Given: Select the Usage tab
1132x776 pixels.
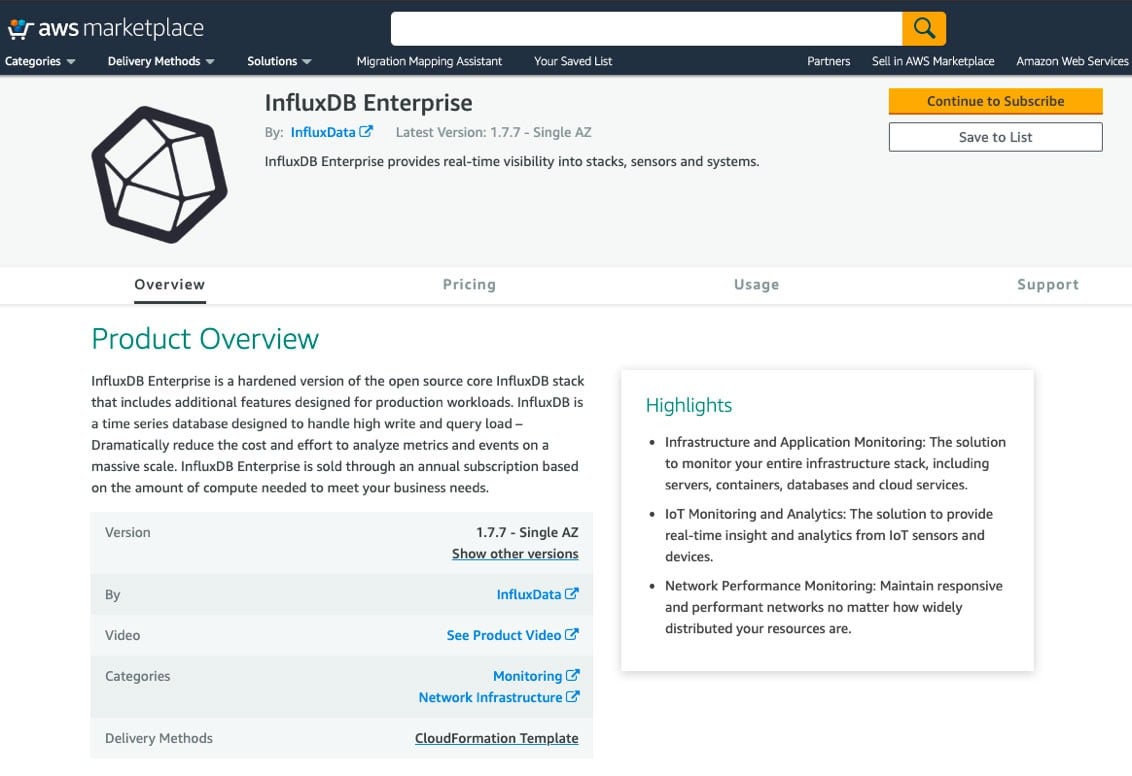Looking at the screenshot, I should 756,284.
